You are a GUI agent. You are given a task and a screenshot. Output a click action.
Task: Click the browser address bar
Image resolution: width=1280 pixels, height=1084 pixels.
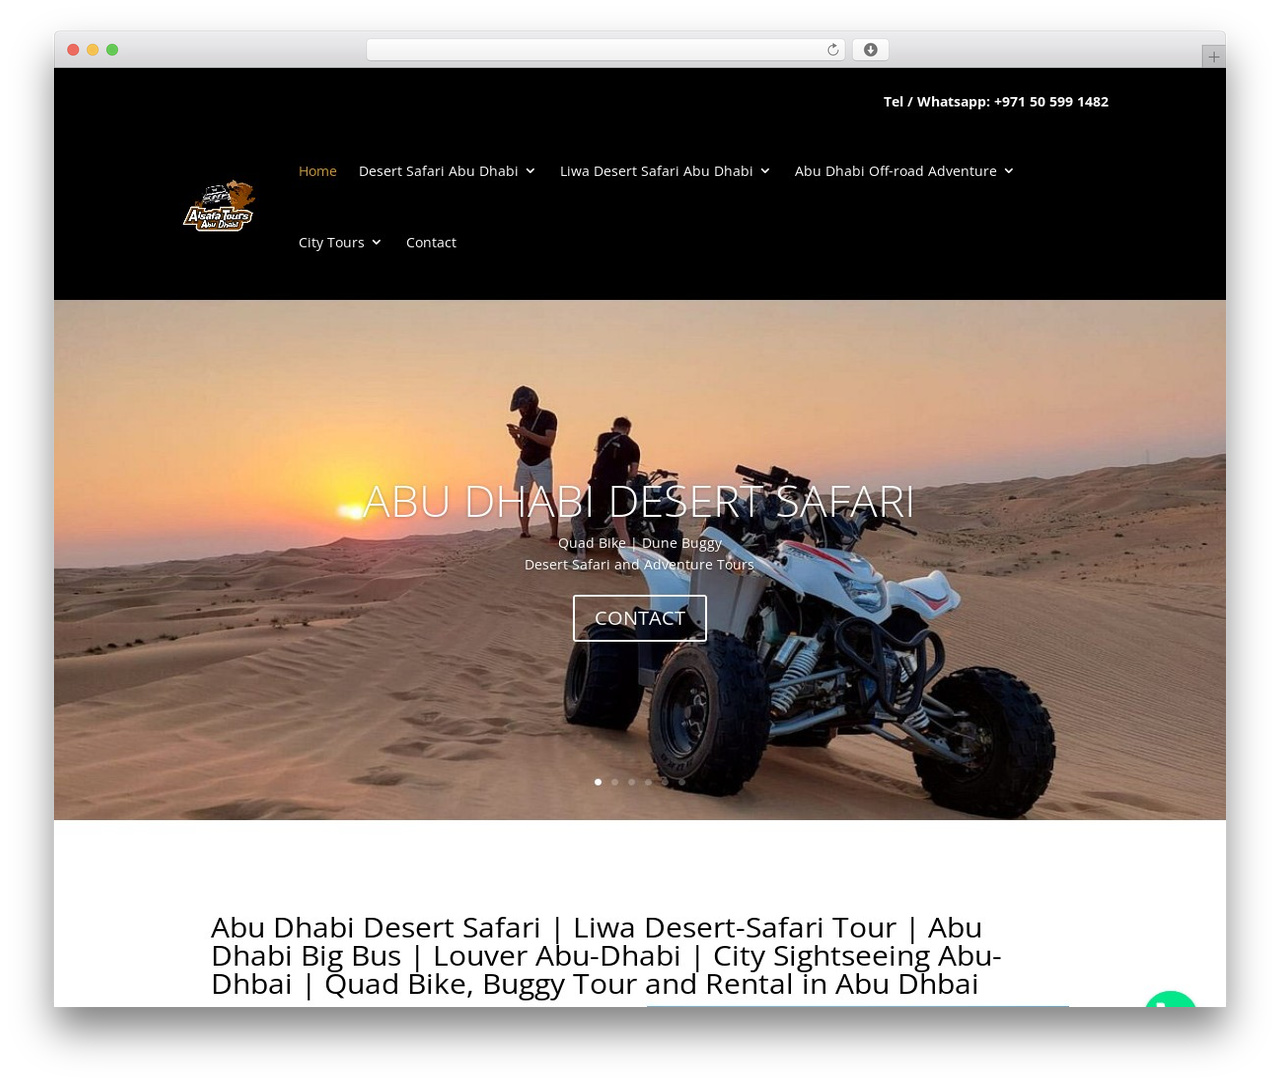pyautogui.click(x=605, y=50)
